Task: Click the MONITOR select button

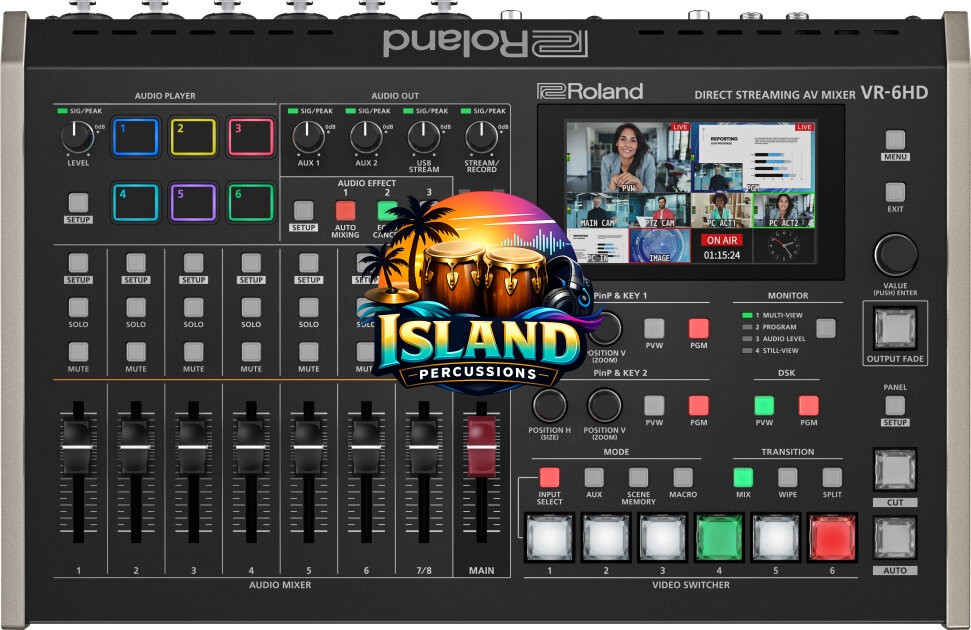Action: coord(825,328)
